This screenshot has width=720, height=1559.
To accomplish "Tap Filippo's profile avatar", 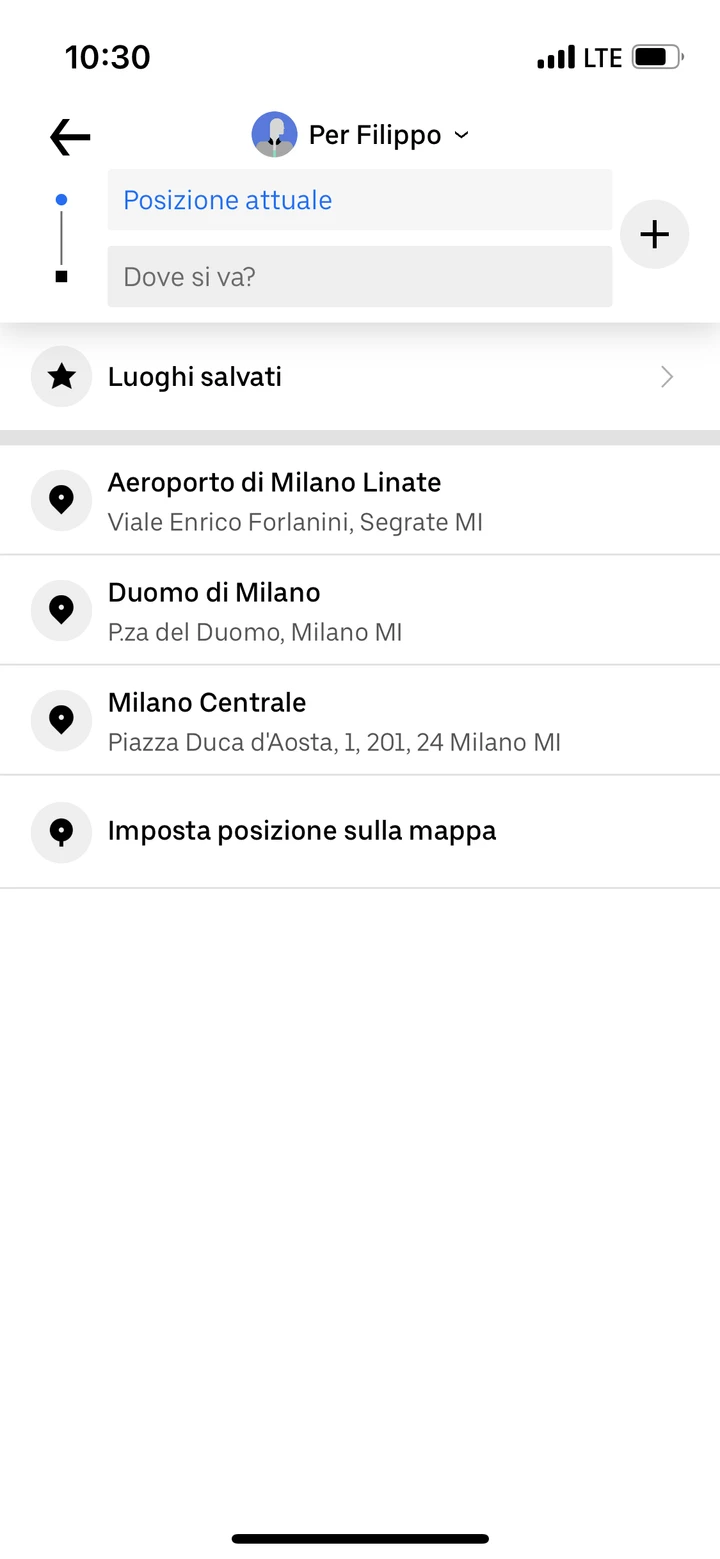I will [x=274, y=135].
